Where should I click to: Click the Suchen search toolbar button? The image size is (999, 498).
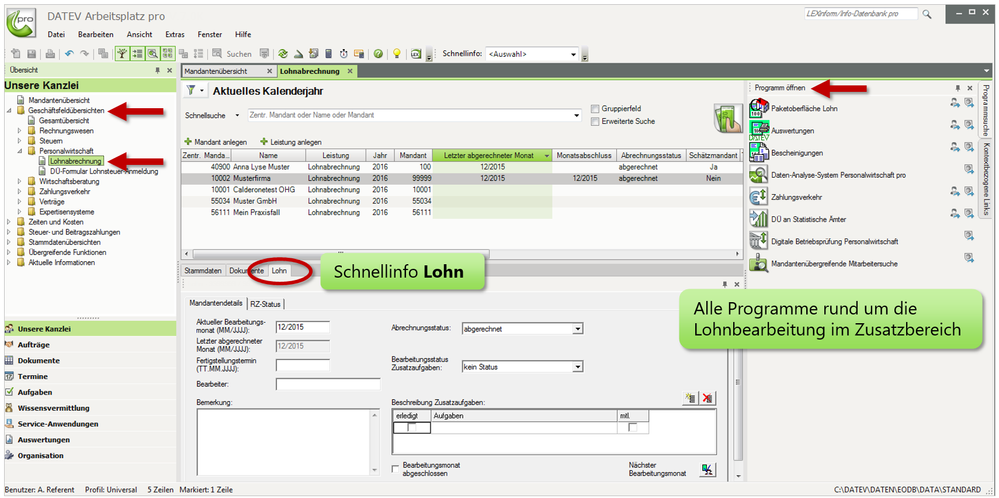[232, 54]
